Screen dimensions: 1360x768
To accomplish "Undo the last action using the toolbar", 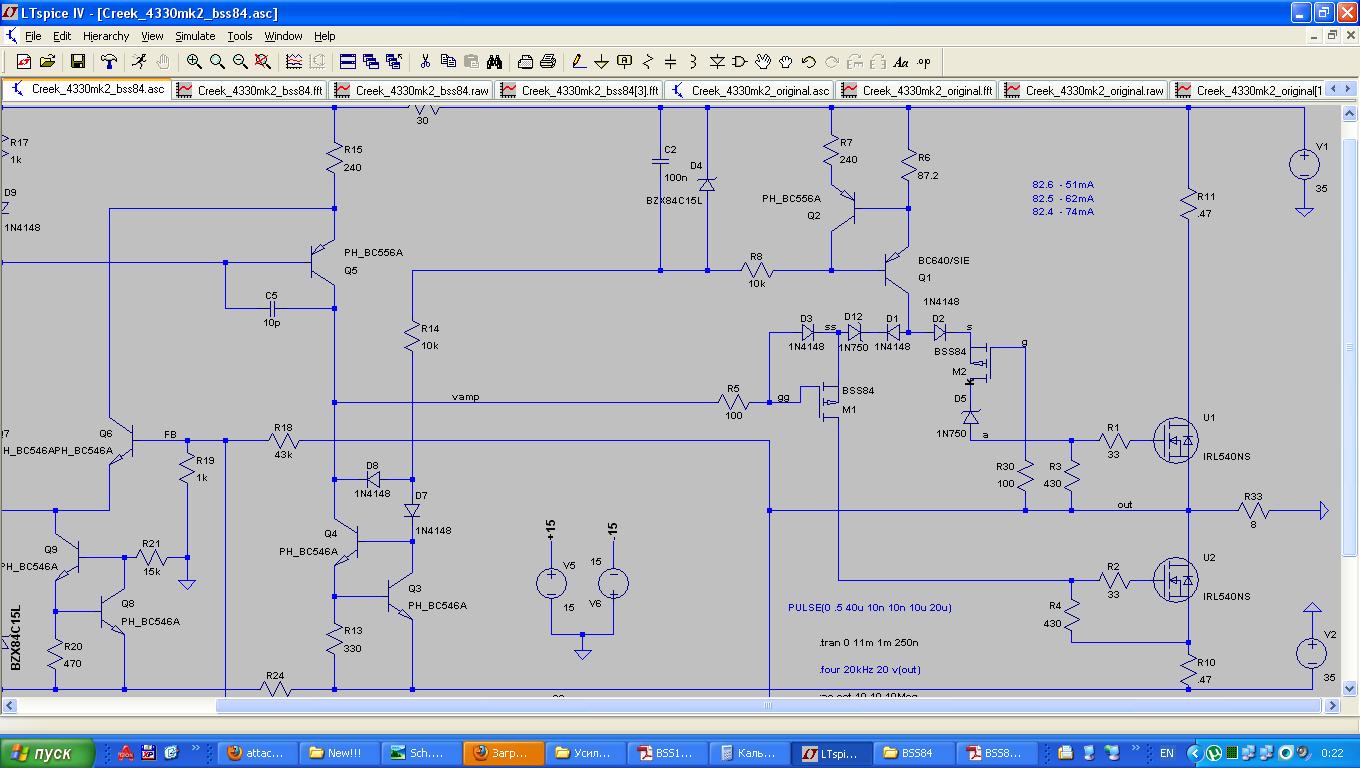I will point(809,62).
